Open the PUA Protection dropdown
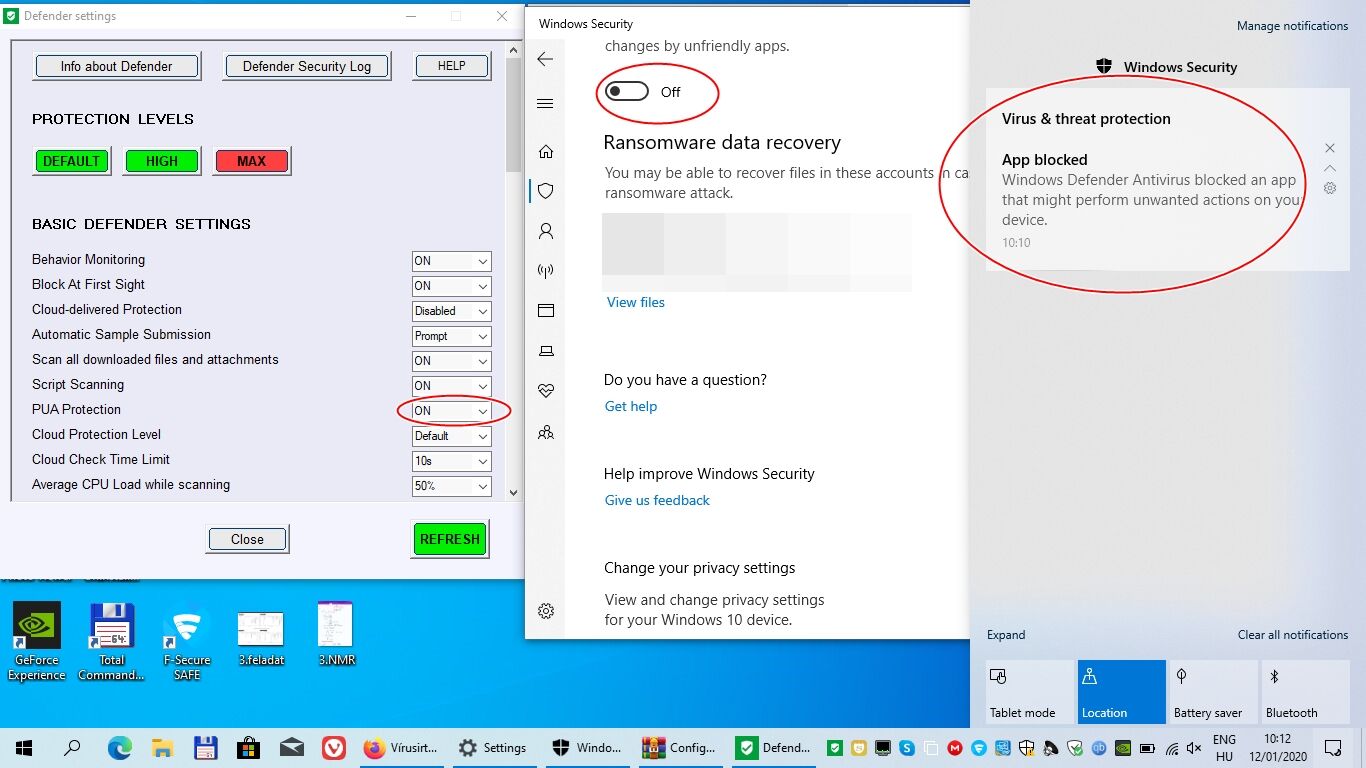The height and width of the screenshot is (768, 1366). click(x=452, y=411)
